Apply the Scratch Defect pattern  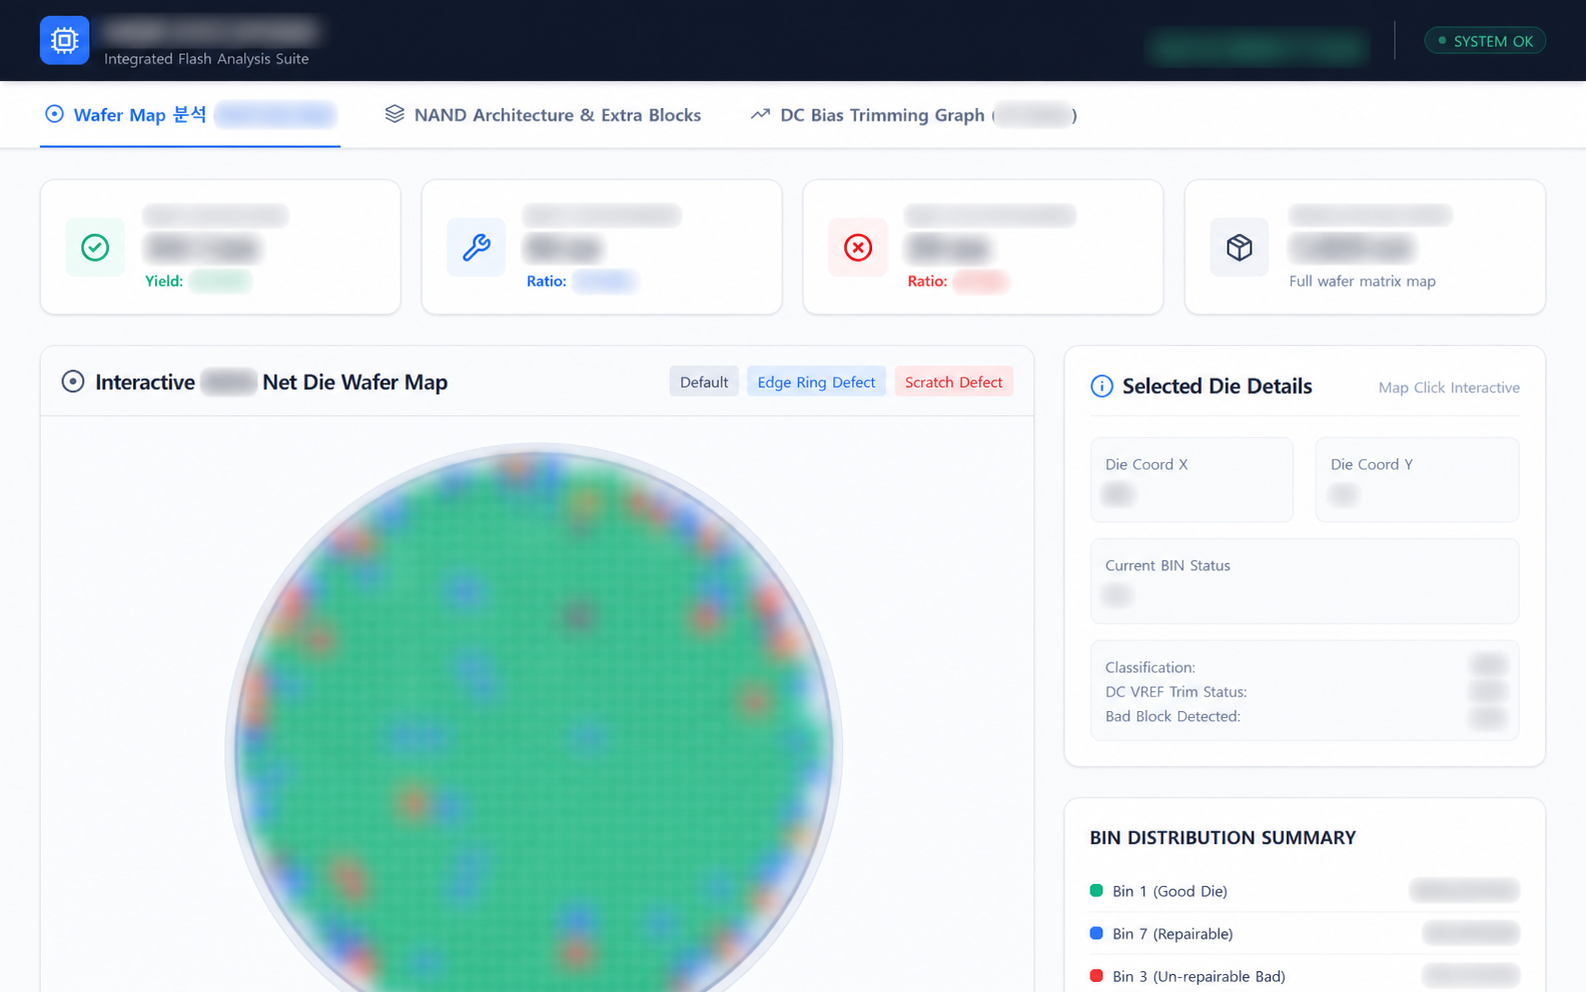click(x=954, y=382)
